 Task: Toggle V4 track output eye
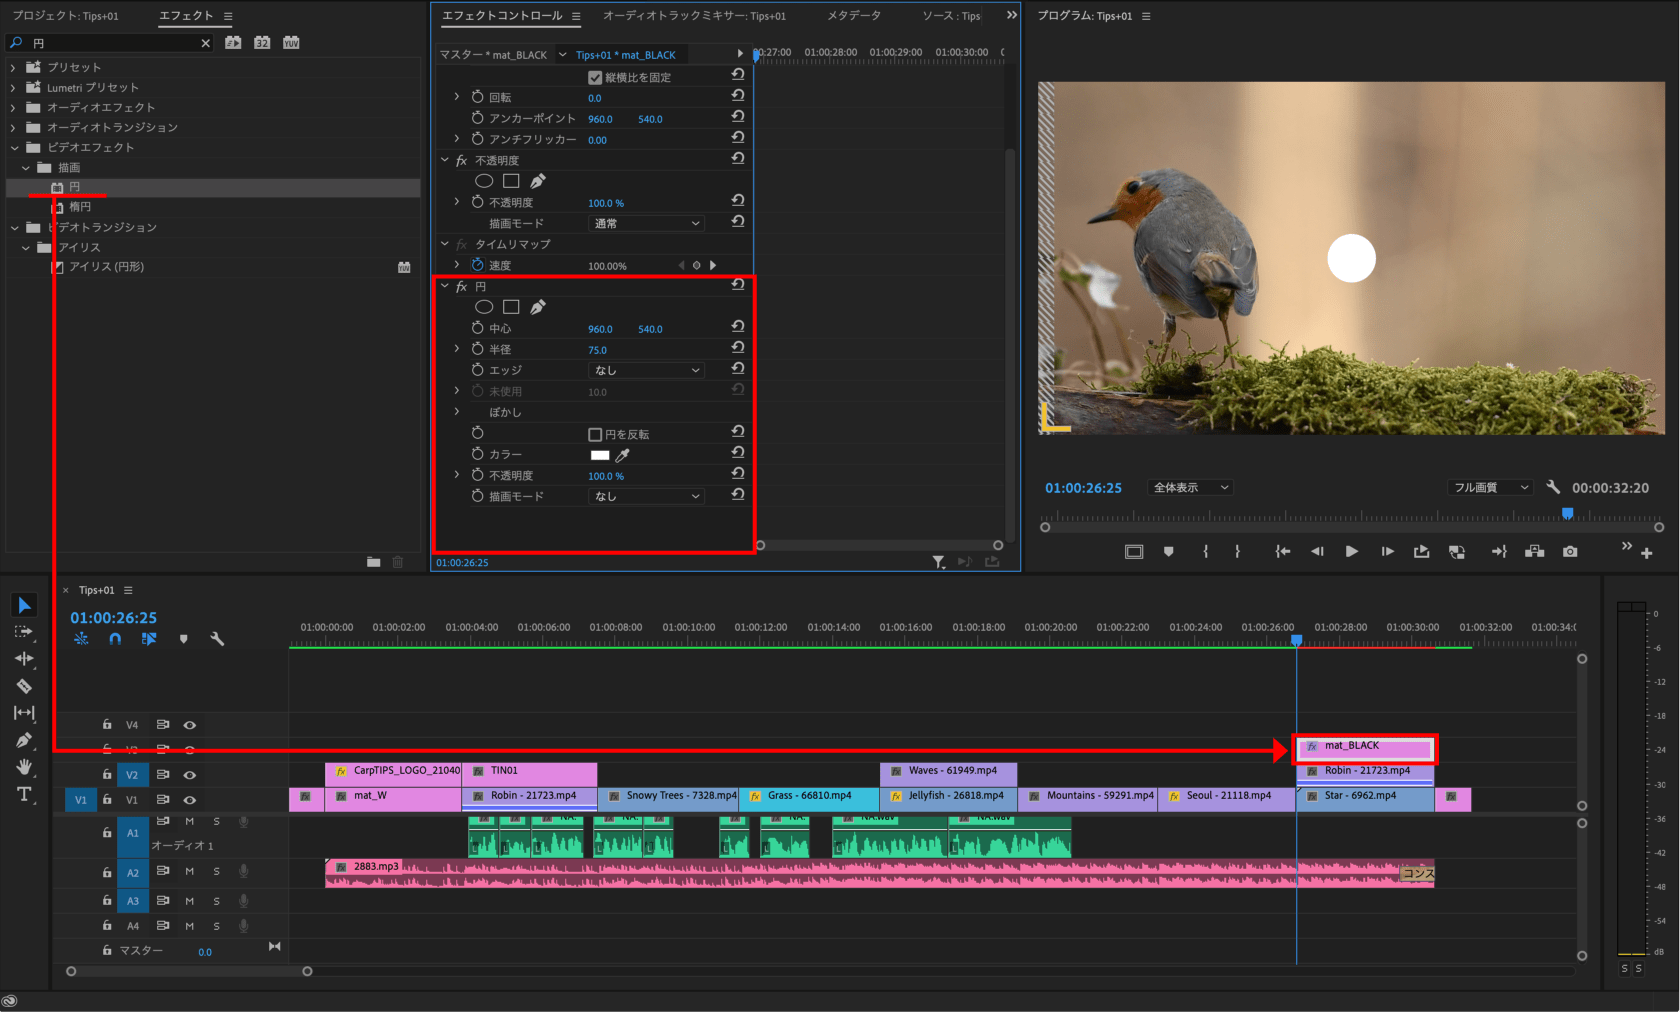189,725
